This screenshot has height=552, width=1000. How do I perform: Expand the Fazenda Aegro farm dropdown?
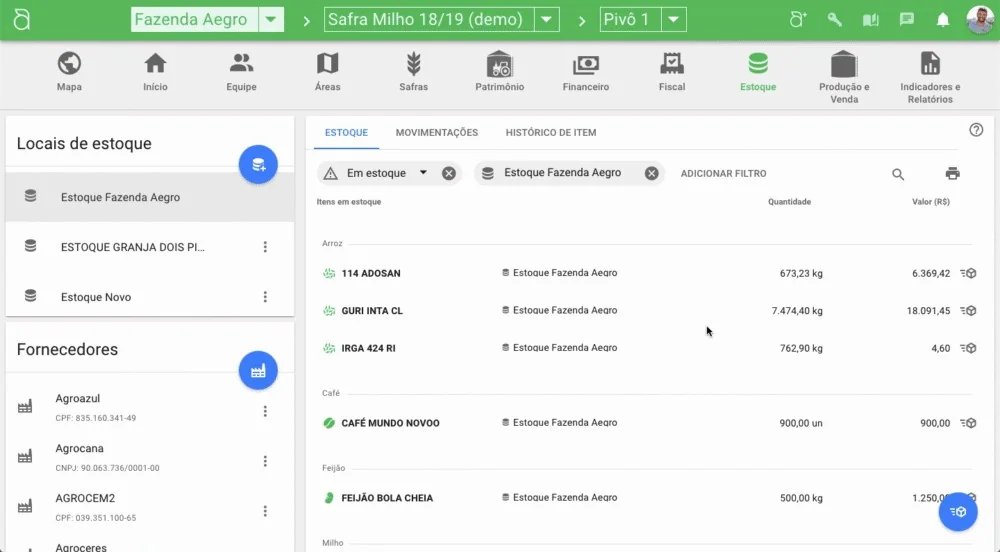[x=271, y=20]
